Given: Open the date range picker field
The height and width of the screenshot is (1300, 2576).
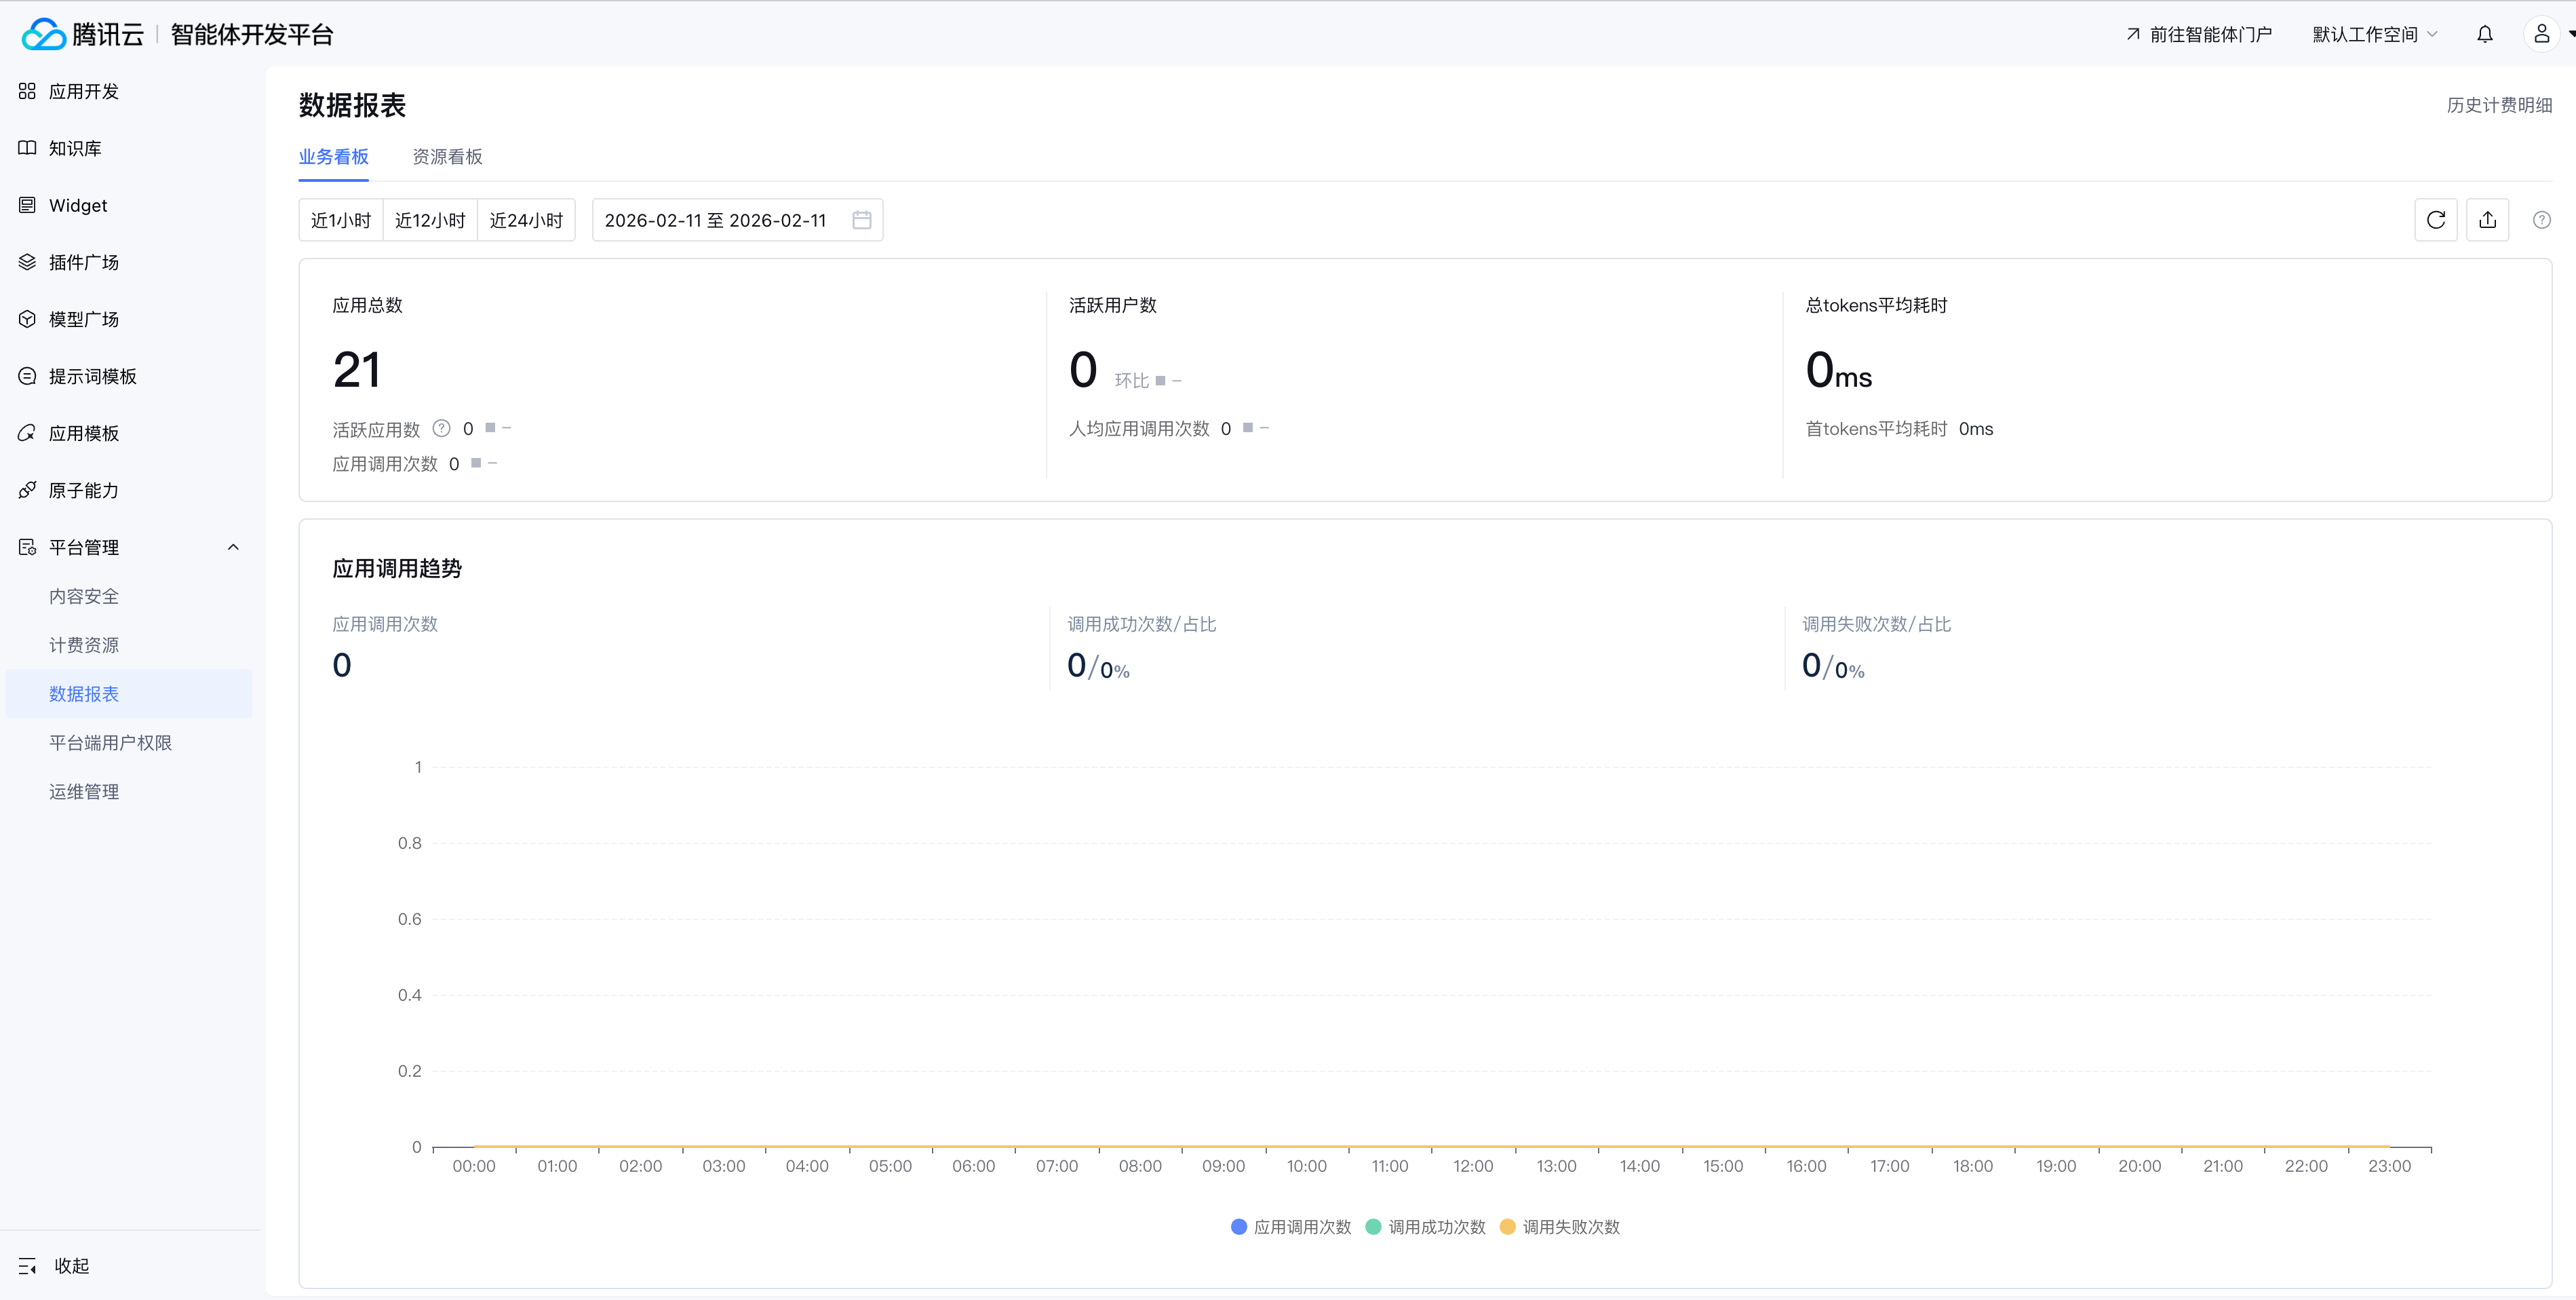Looking at the screenshot, I should point(716,220).
